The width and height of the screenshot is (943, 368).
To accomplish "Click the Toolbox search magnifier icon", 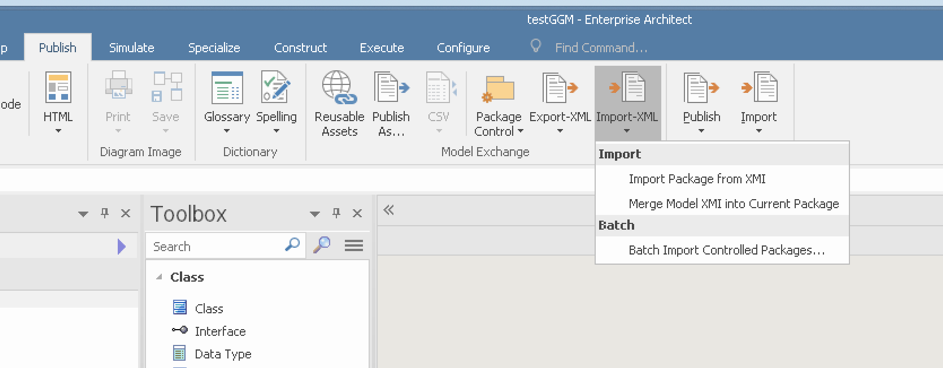I will [292, 245].
